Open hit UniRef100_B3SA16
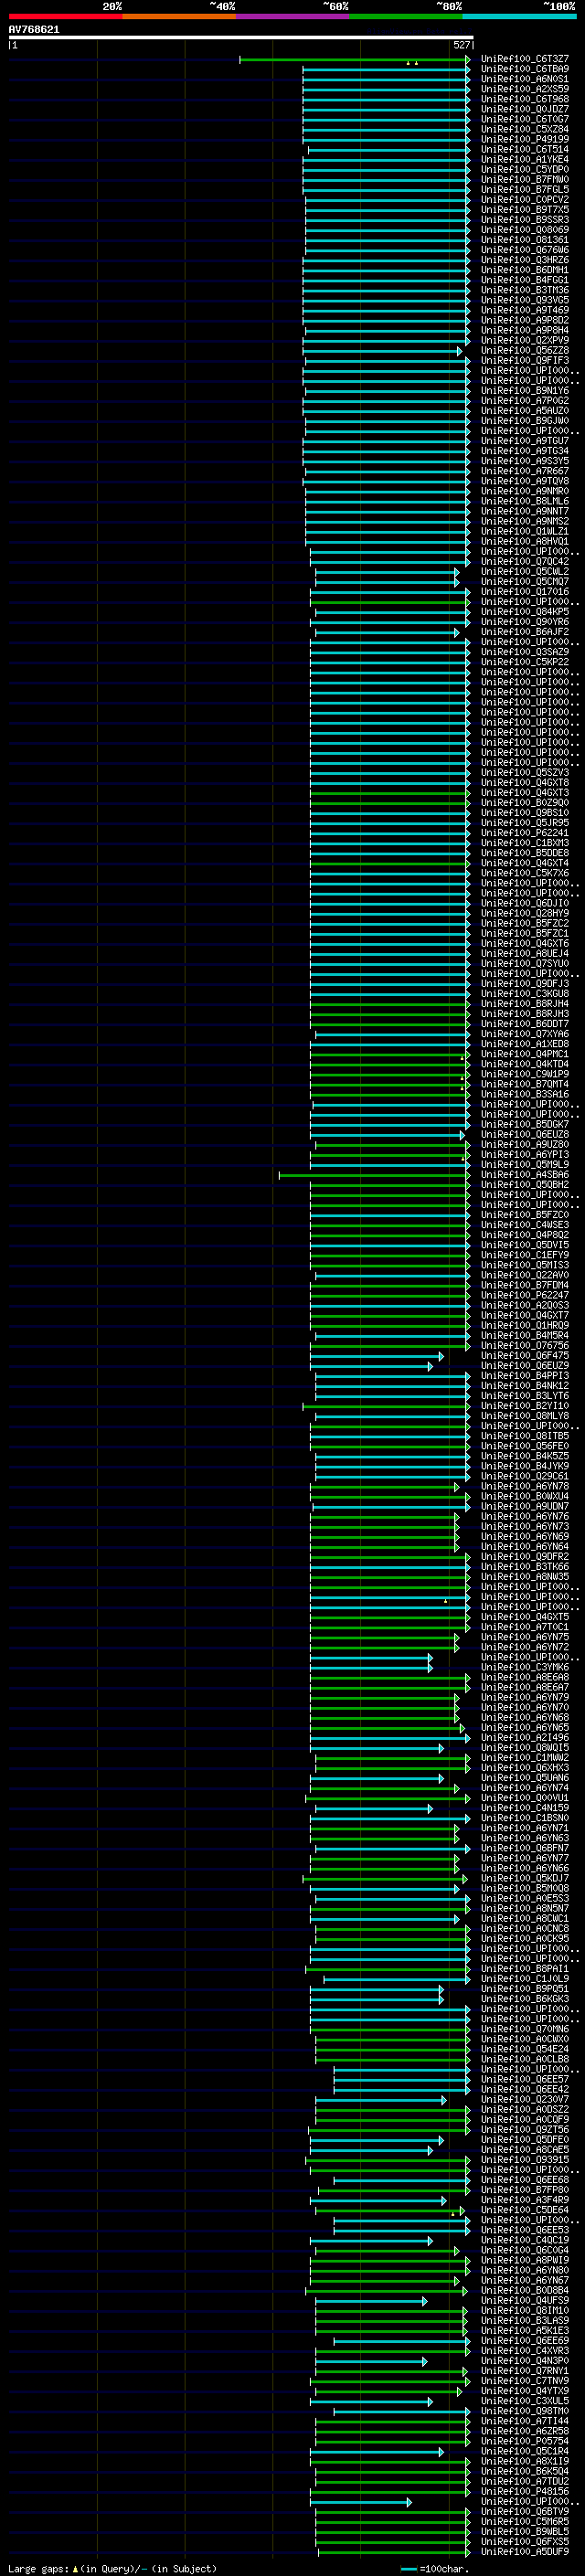The image size is (585, 2576). click(525, 1093)
